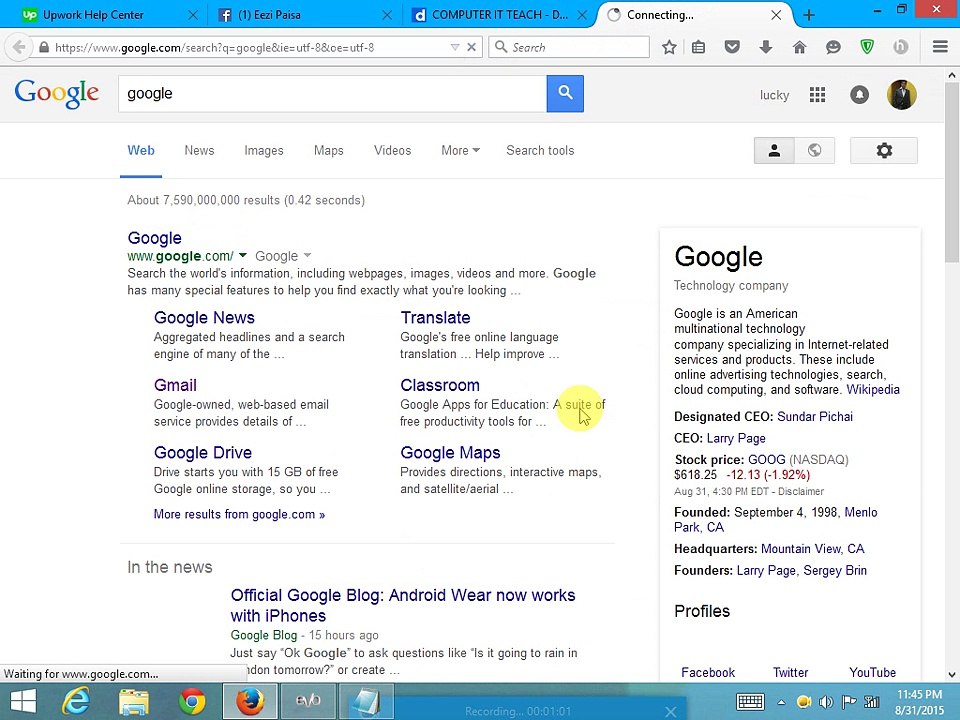The width and height of the screenshot is (960, 720).
Task: Open the Google News sitelink
Action: (204, 317)
